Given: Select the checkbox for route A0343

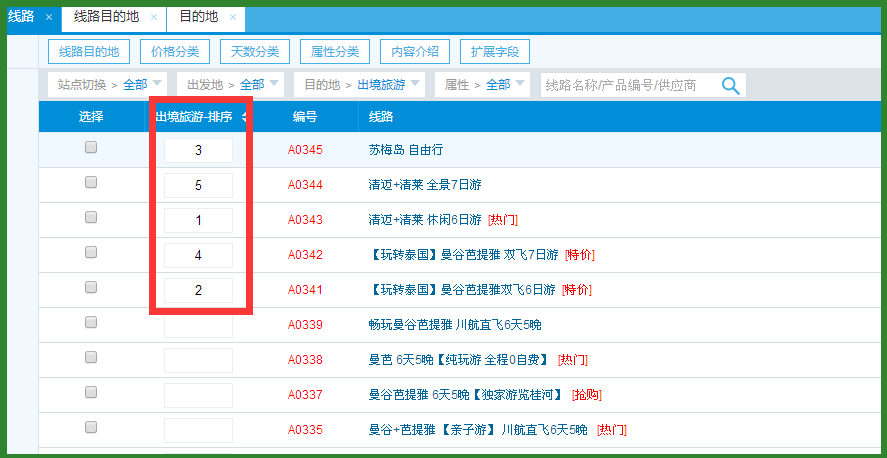Looking at the screenshot, I should coord(91,217).
